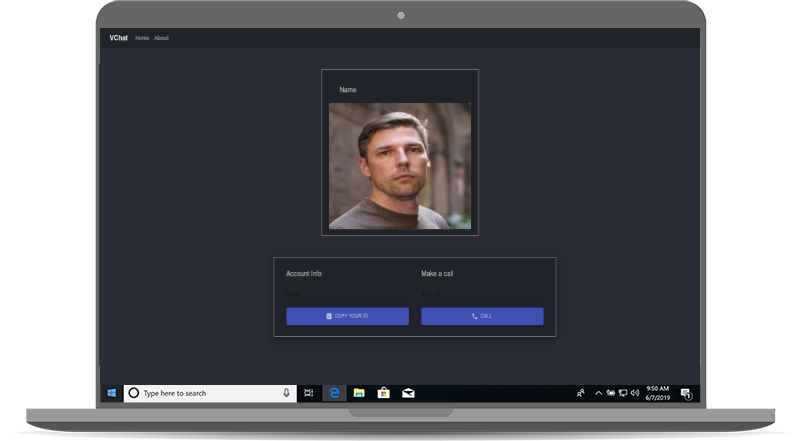Open File Explorer from taskbar
800x441 pixels.
pyautogui.click(x=359, y=393)
